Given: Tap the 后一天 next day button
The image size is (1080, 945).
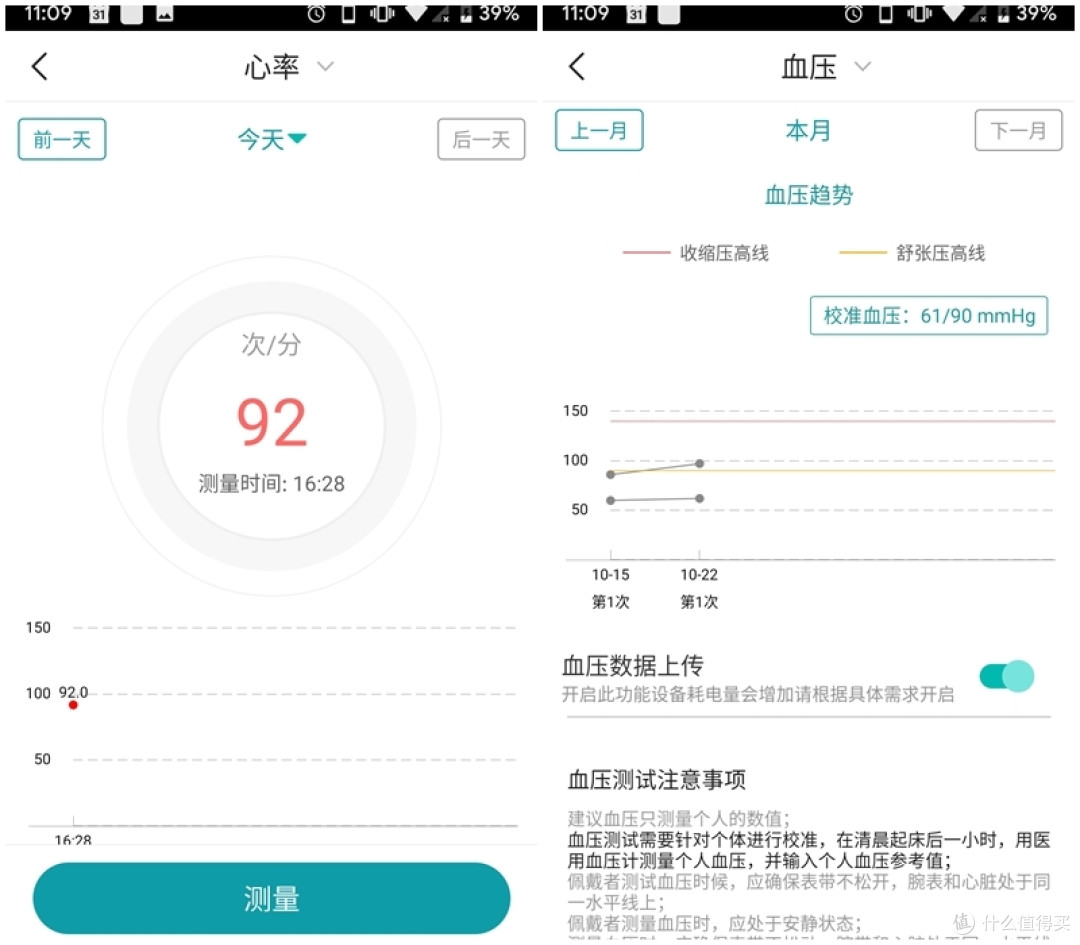Looking at the screenshot, I should [x=481, y=139].
